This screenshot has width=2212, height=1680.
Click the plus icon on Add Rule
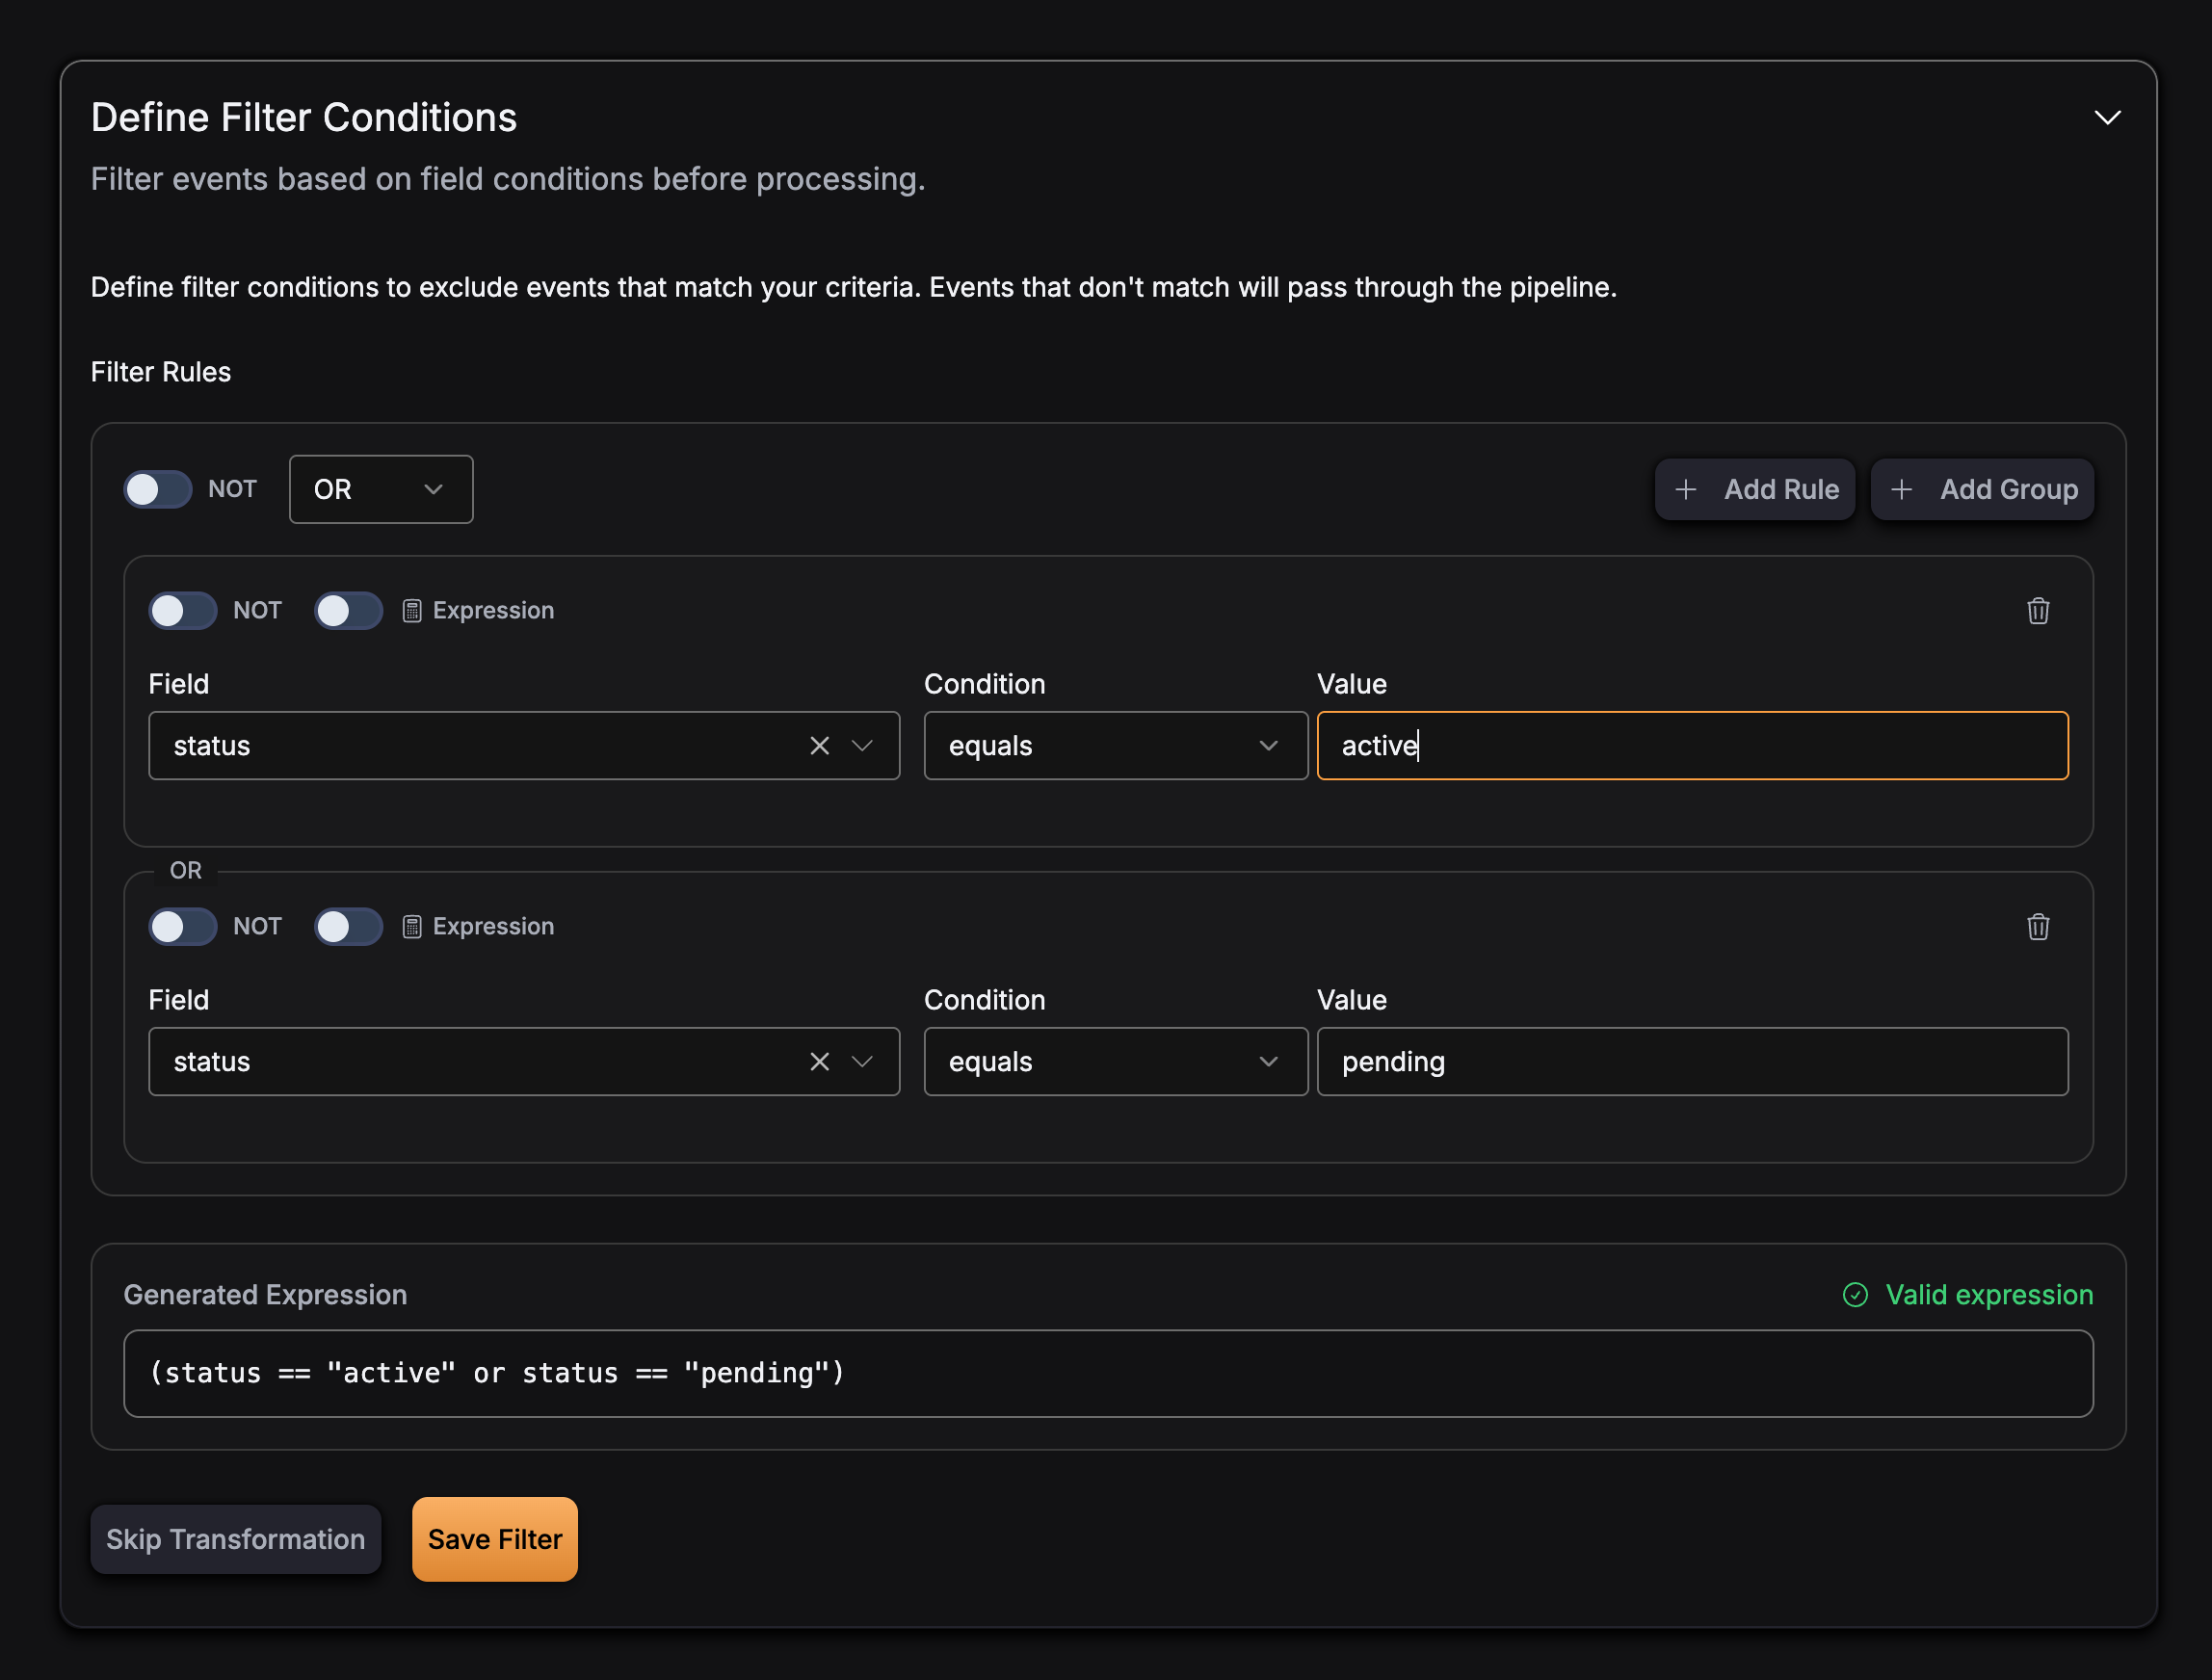click(1686, 489)
